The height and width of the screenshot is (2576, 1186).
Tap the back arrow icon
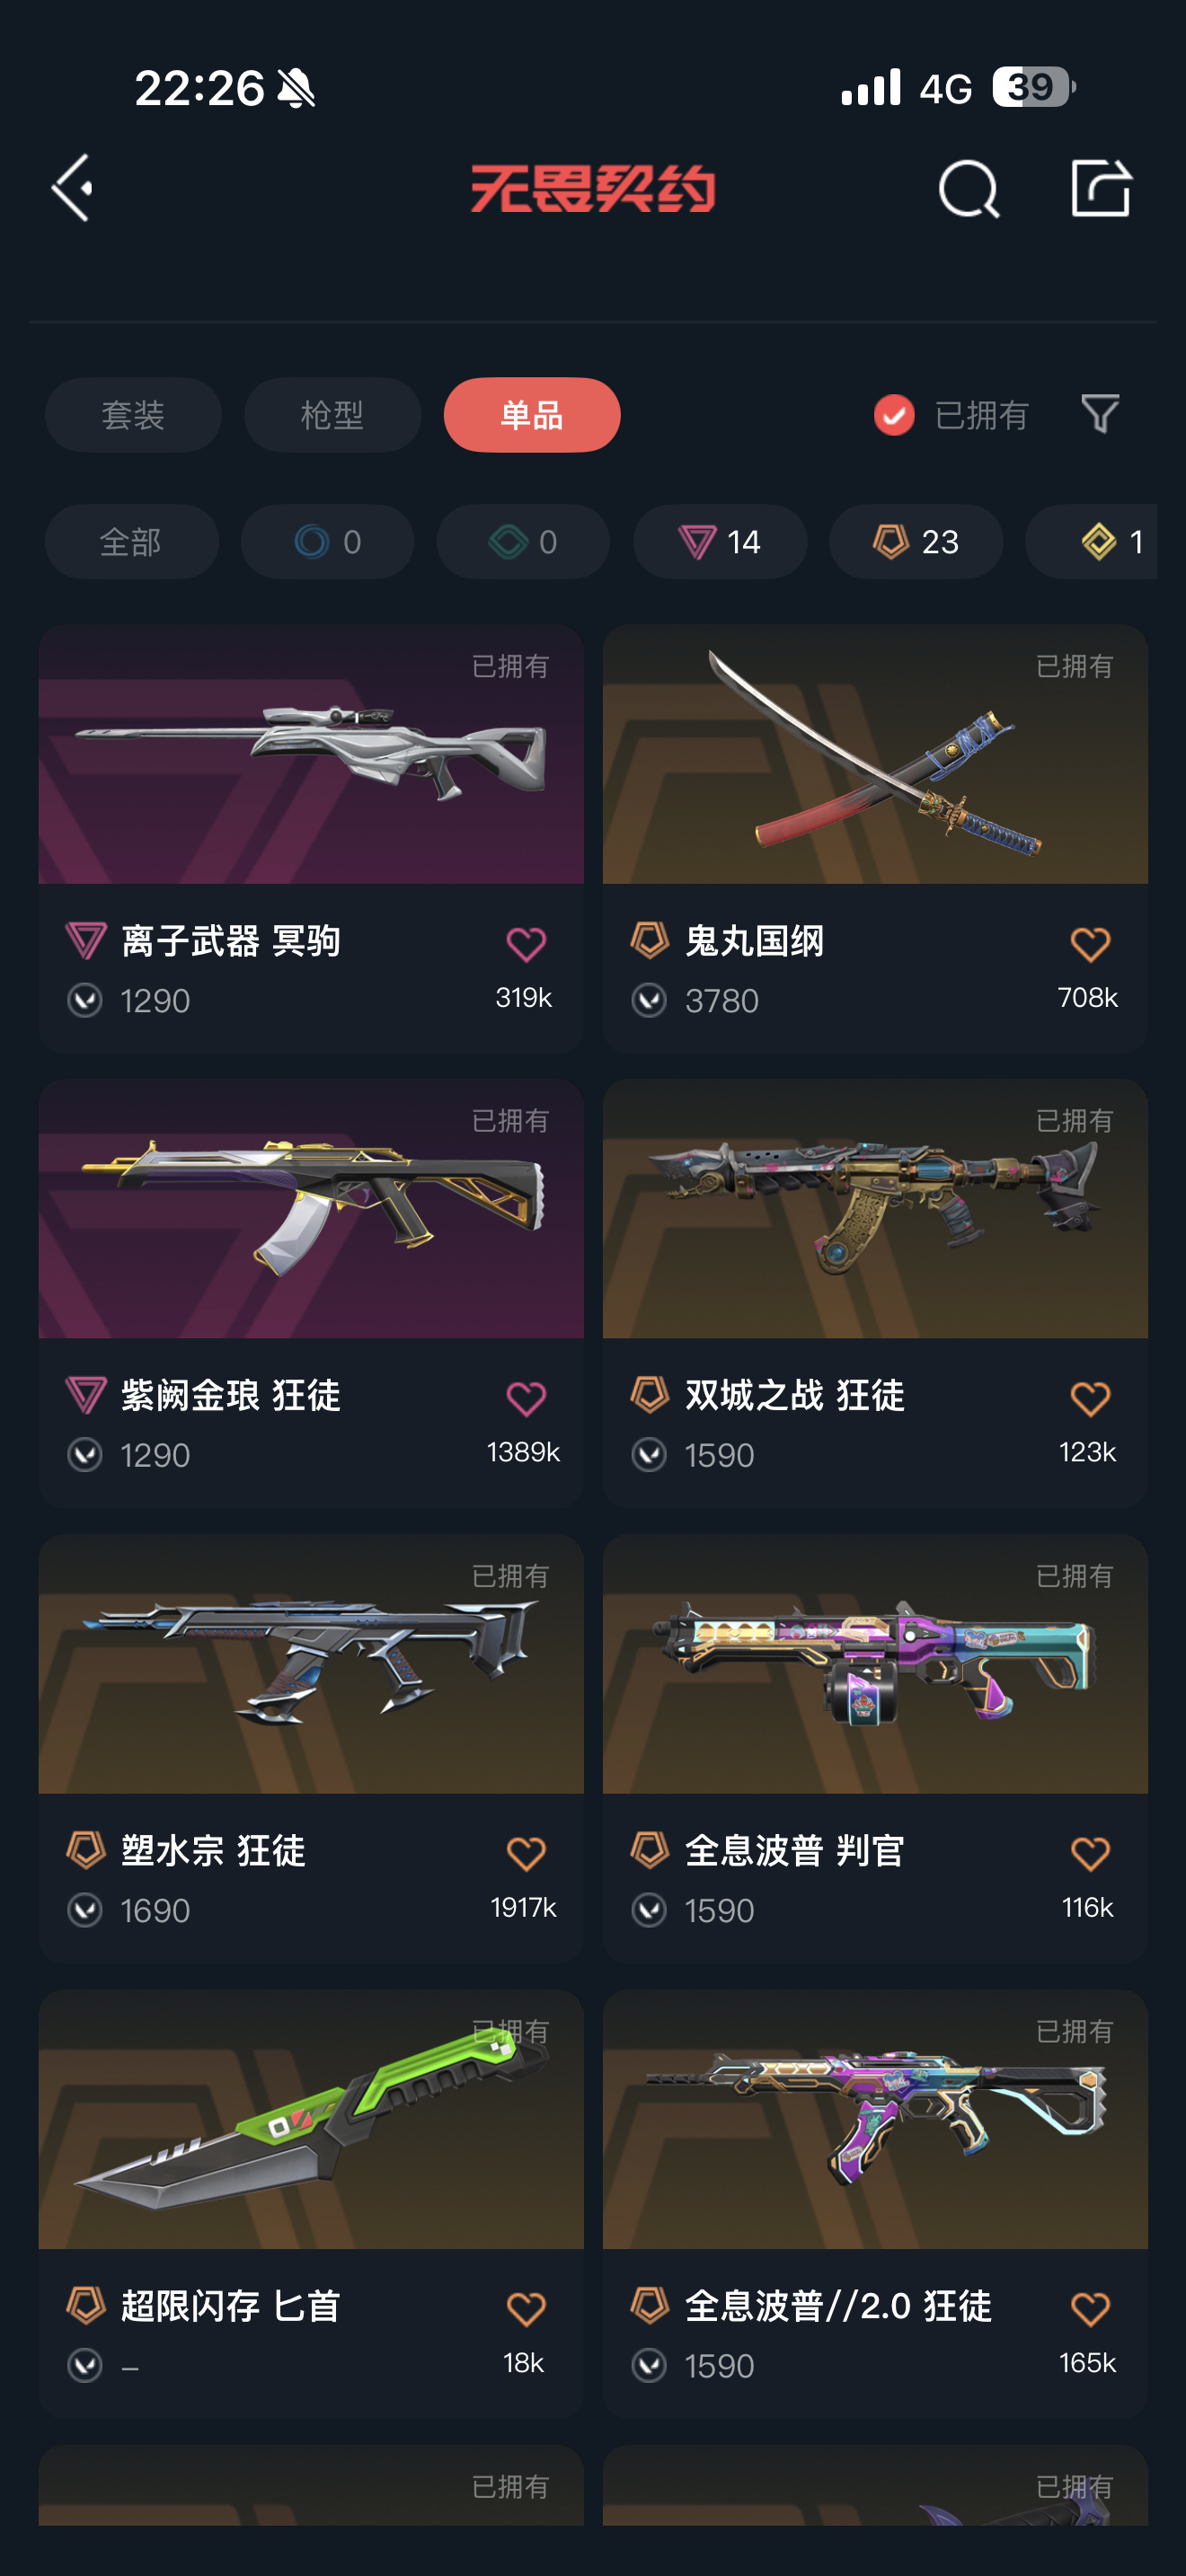72,187
